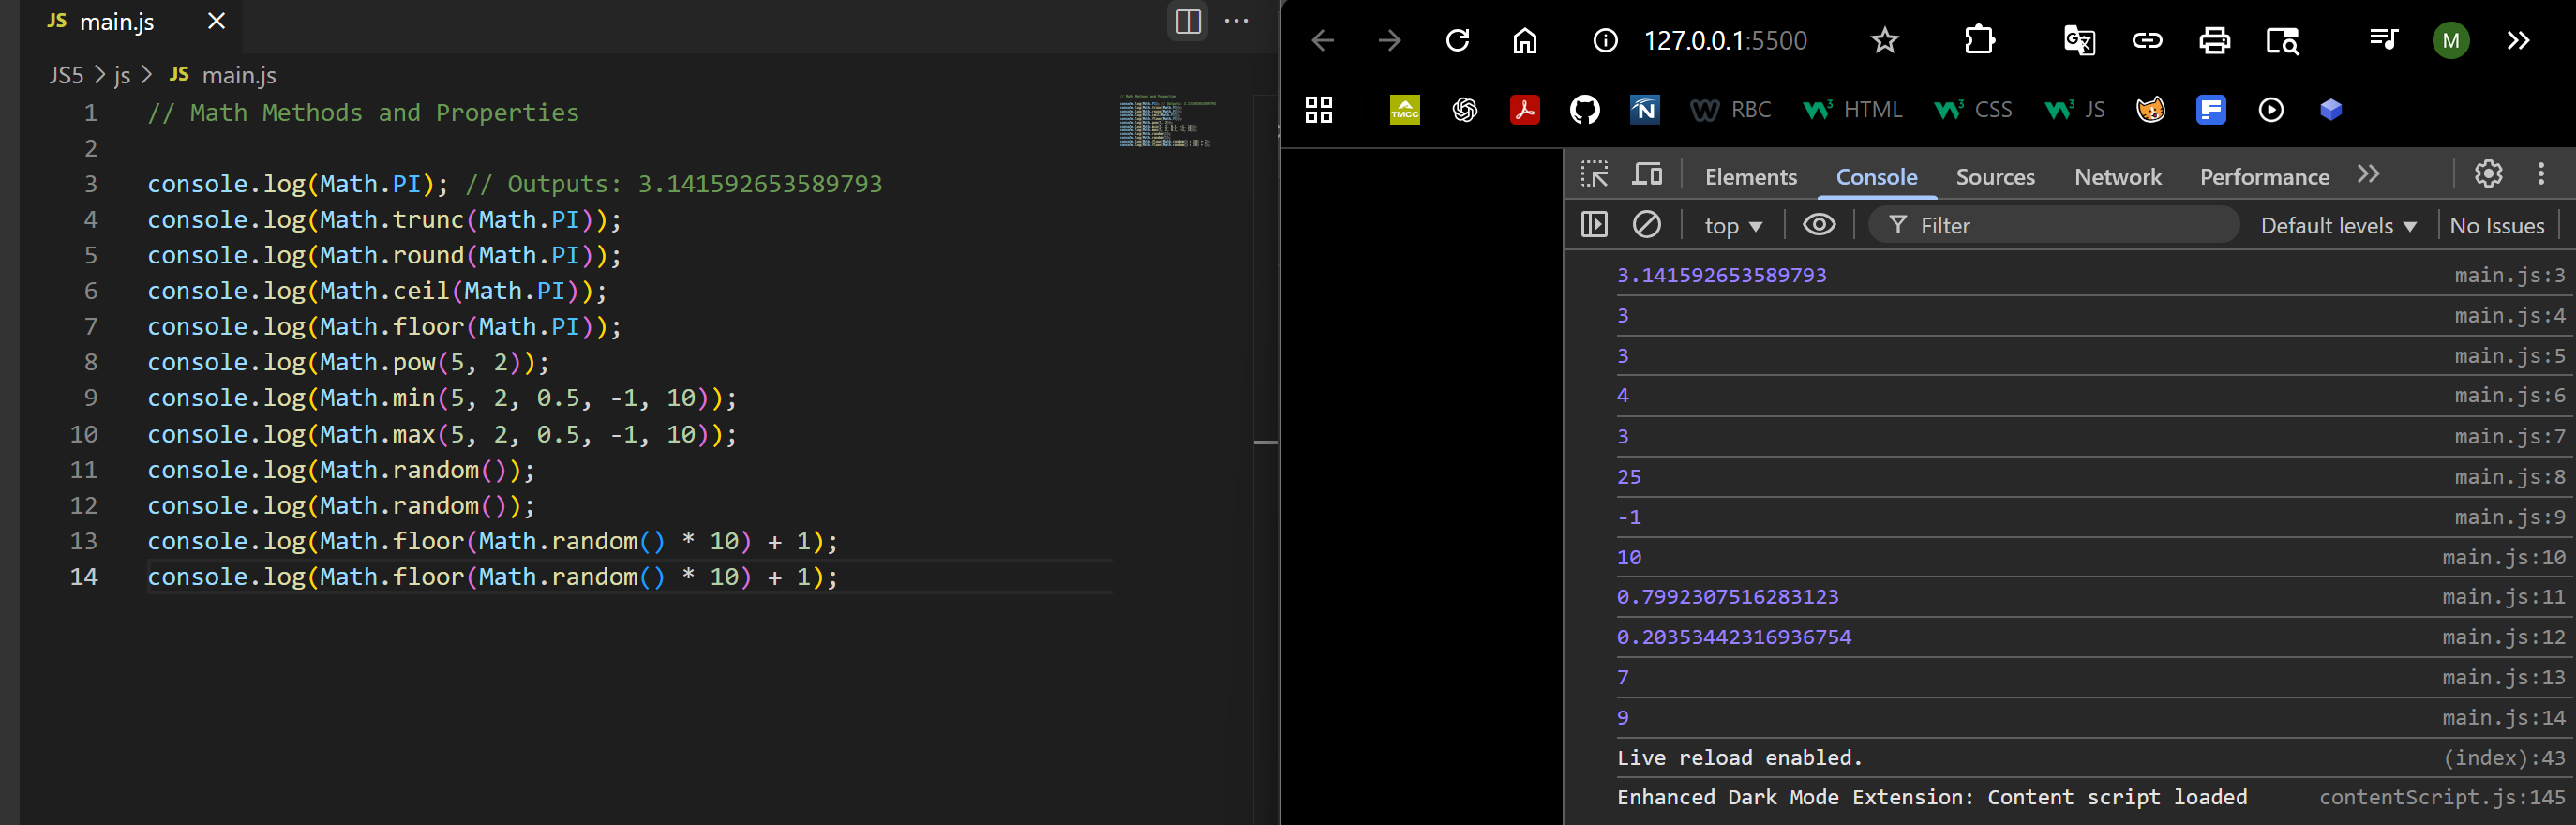The image size is (2576, 825).
Task: Print the page using printer icon
Action: coord(2214,41)
